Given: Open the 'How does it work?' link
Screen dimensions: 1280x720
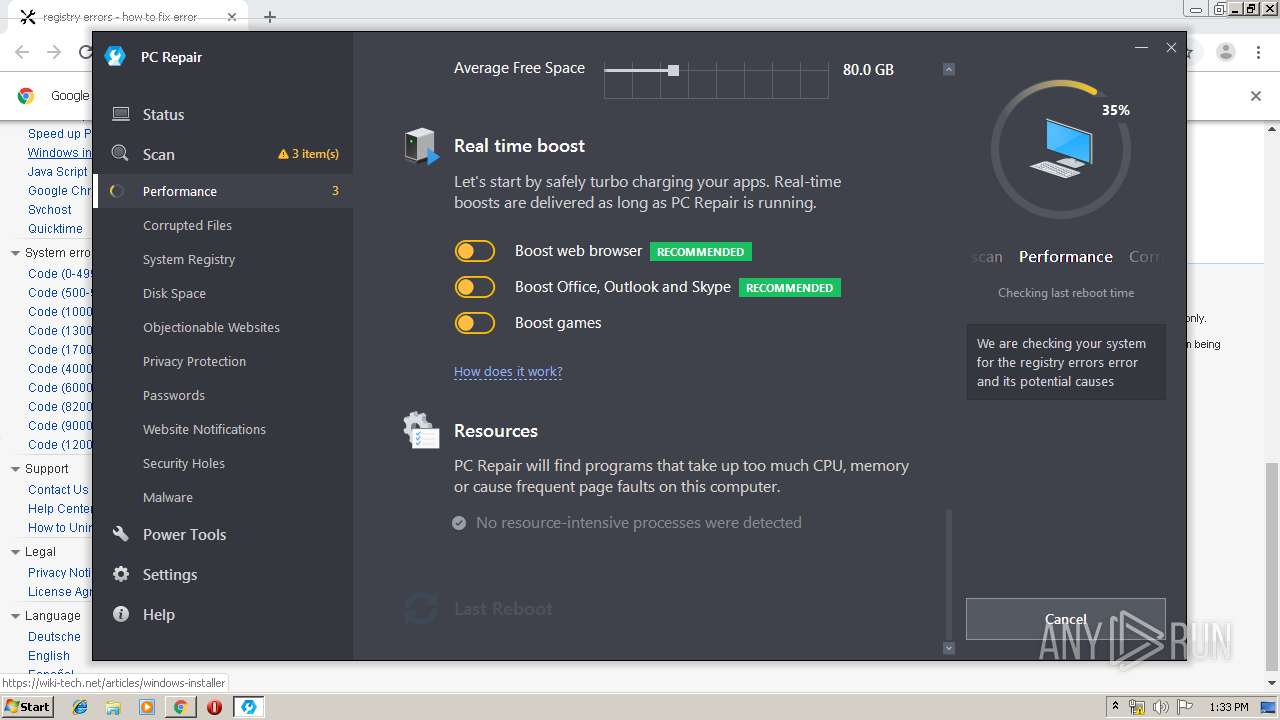Looking at the screenshot, I should (508, 371).
